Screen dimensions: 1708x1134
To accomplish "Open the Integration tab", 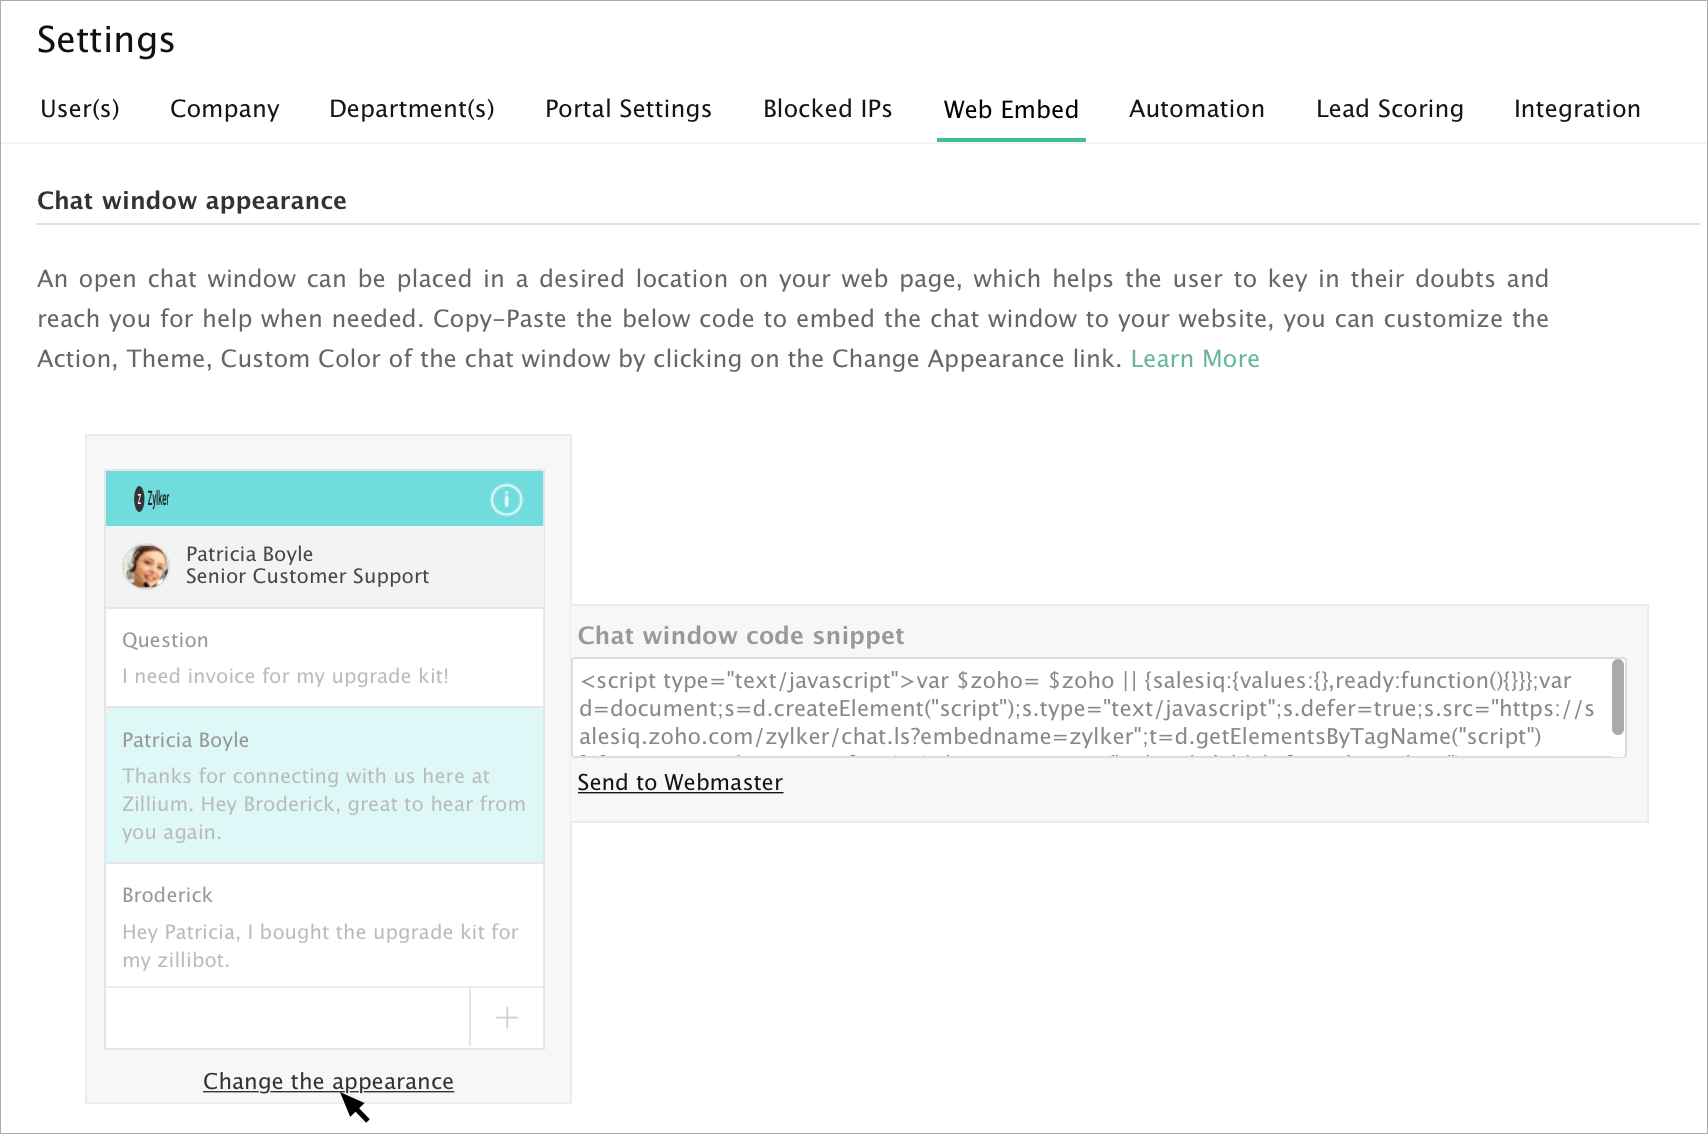I will pyautogui.click(x=1576, y=109).
